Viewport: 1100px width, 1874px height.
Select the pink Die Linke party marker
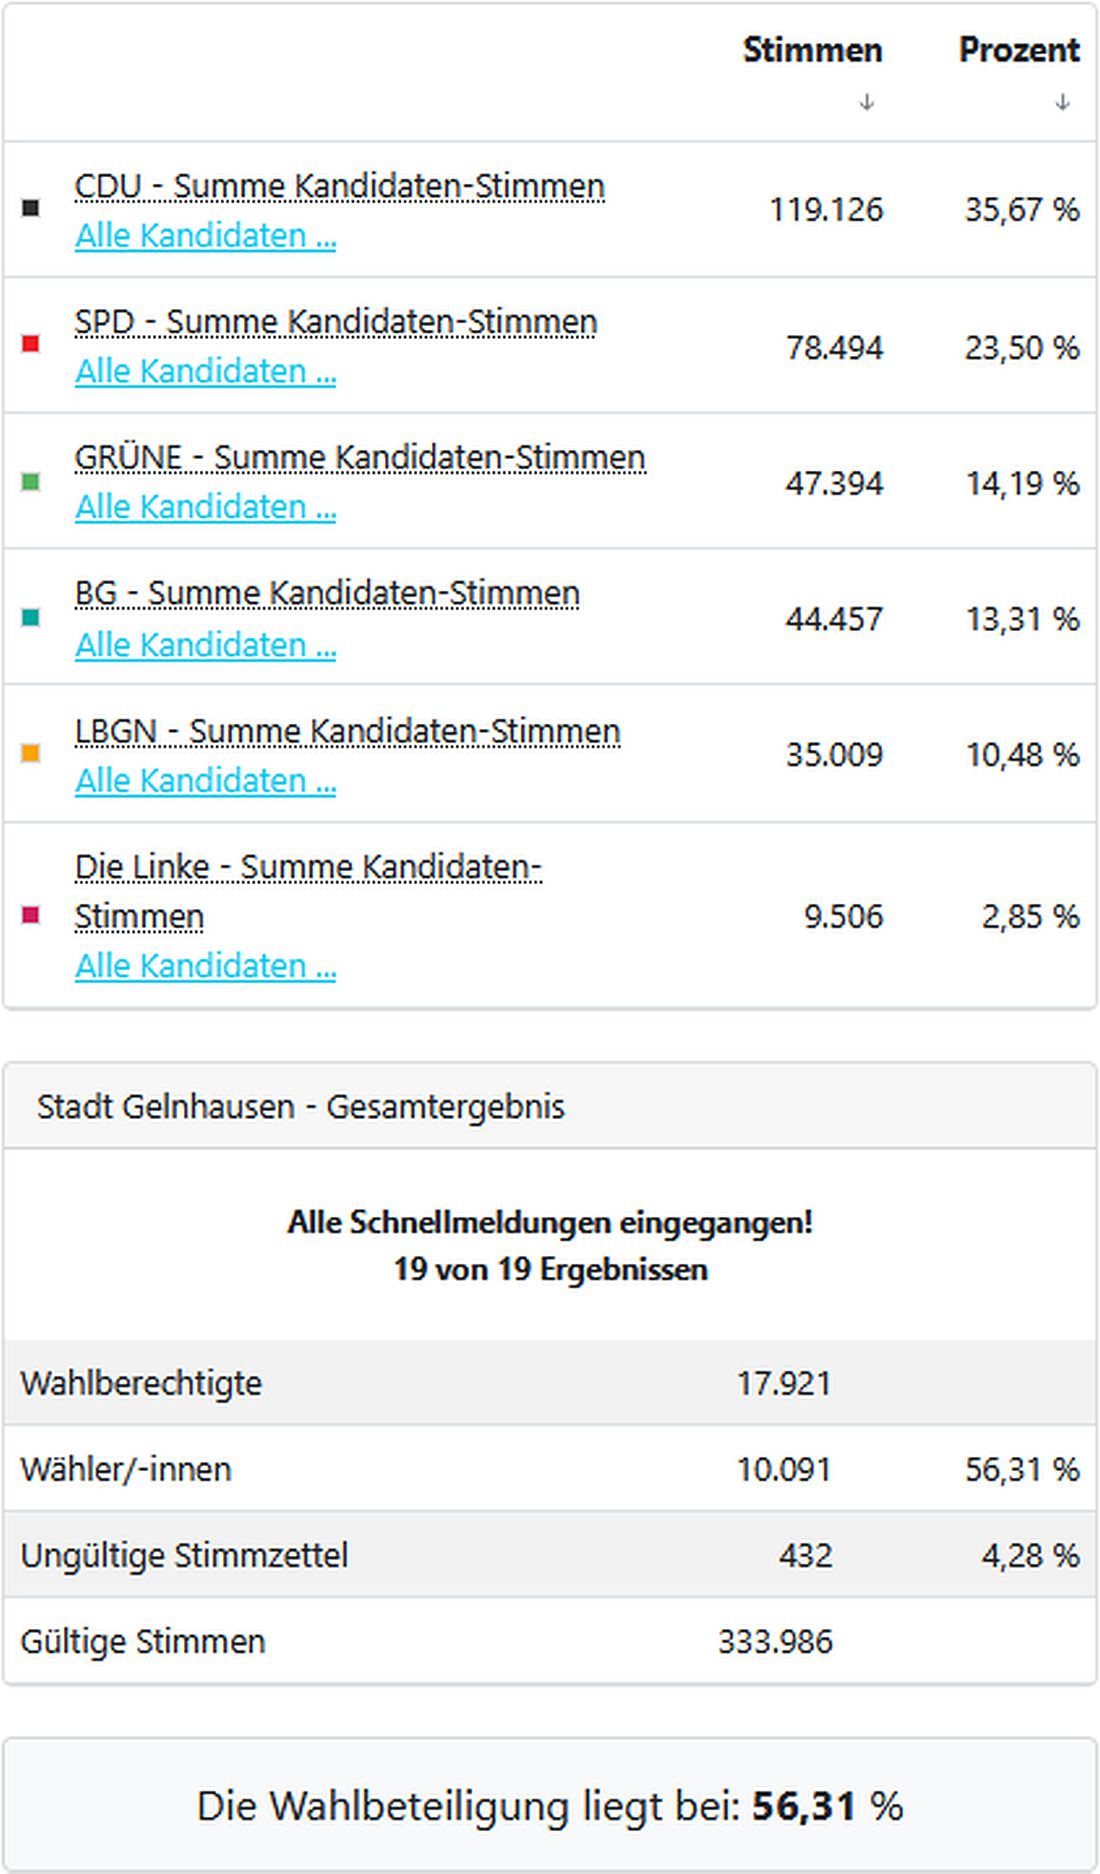tap(33, 915)
